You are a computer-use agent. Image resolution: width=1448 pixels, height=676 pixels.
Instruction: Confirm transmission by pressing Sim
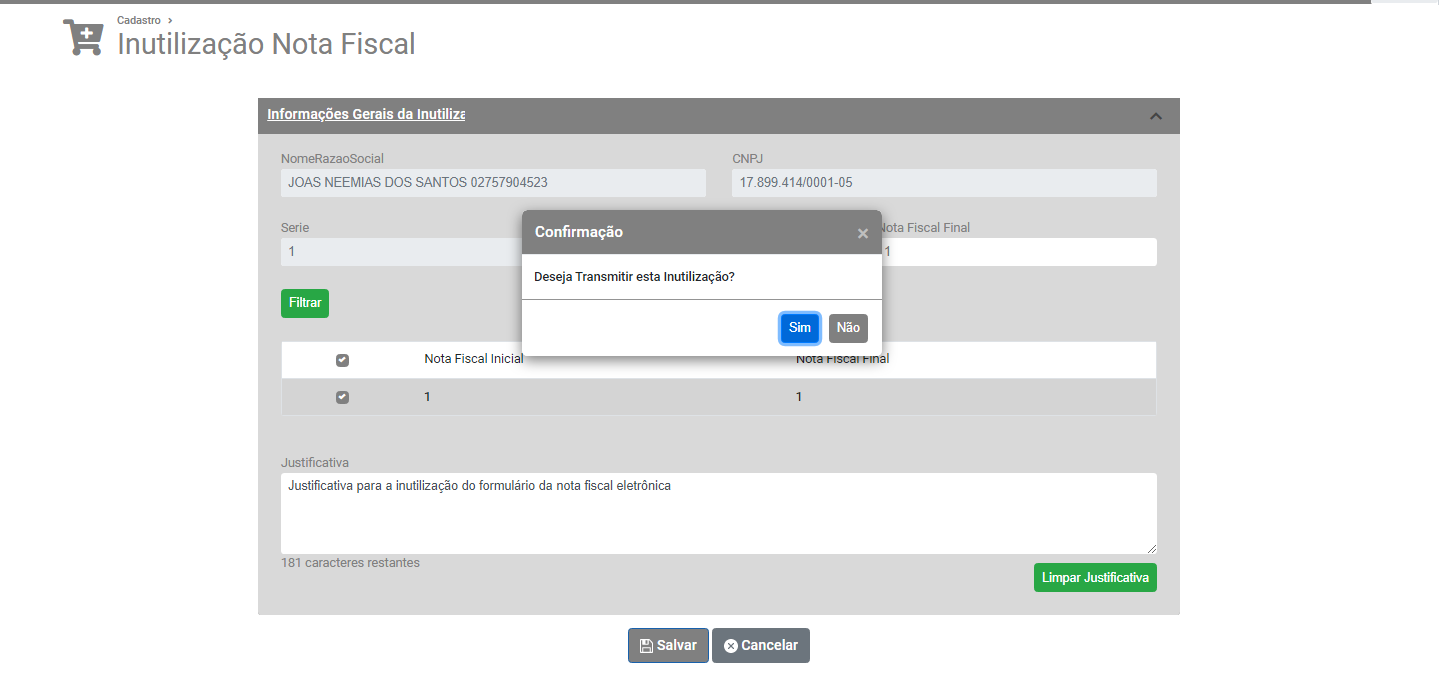point(800,328)
